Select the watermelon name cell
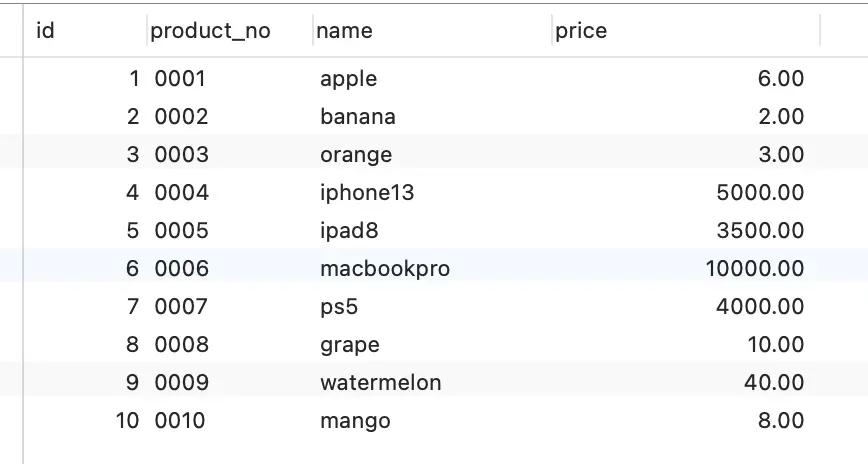868x464 pixels. [x=380, y=383]
